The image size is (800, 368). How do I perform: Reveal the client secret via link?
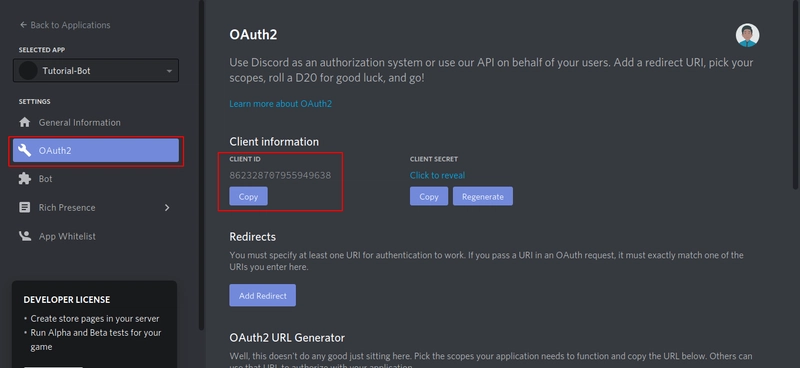tap(437, 176)
